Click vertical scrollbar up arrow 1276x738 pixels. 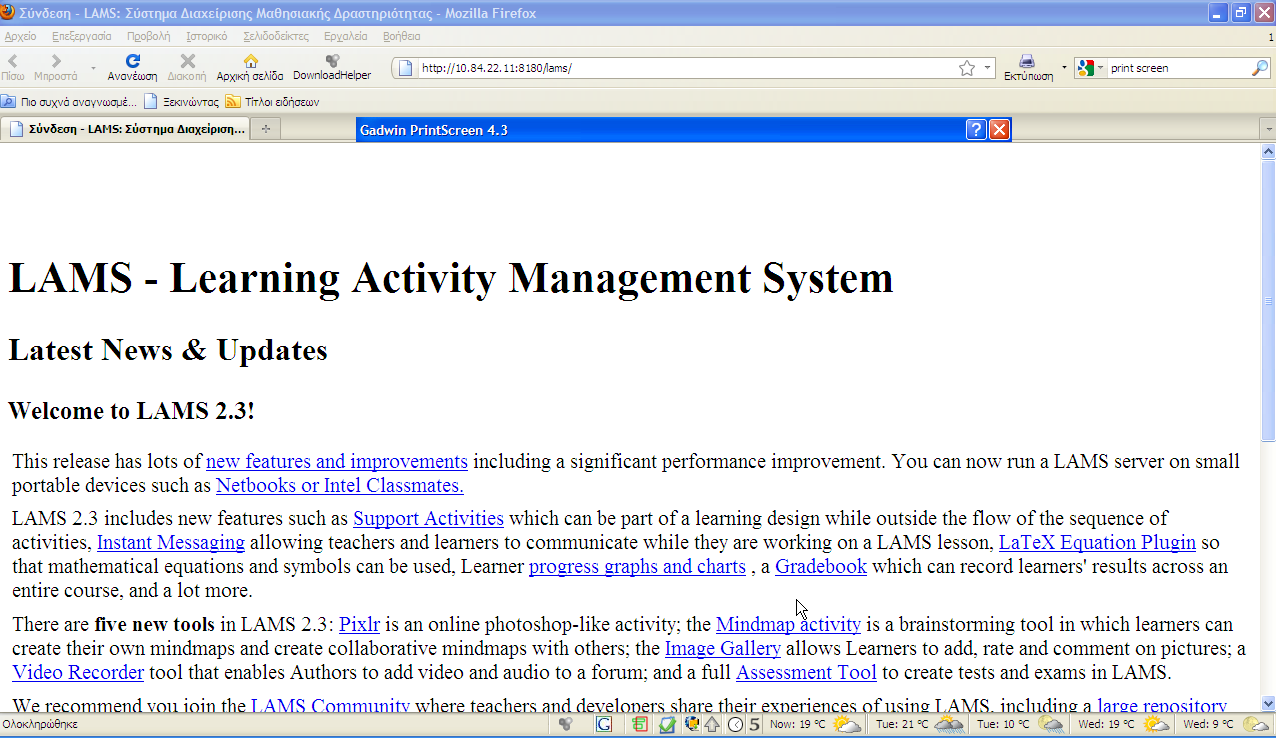1268,152
